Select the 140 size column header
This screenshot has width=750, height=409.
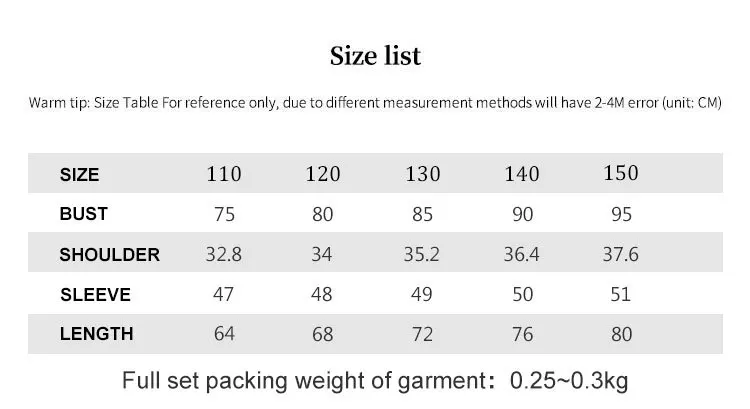pyautogui.click(x=522, y=174)
